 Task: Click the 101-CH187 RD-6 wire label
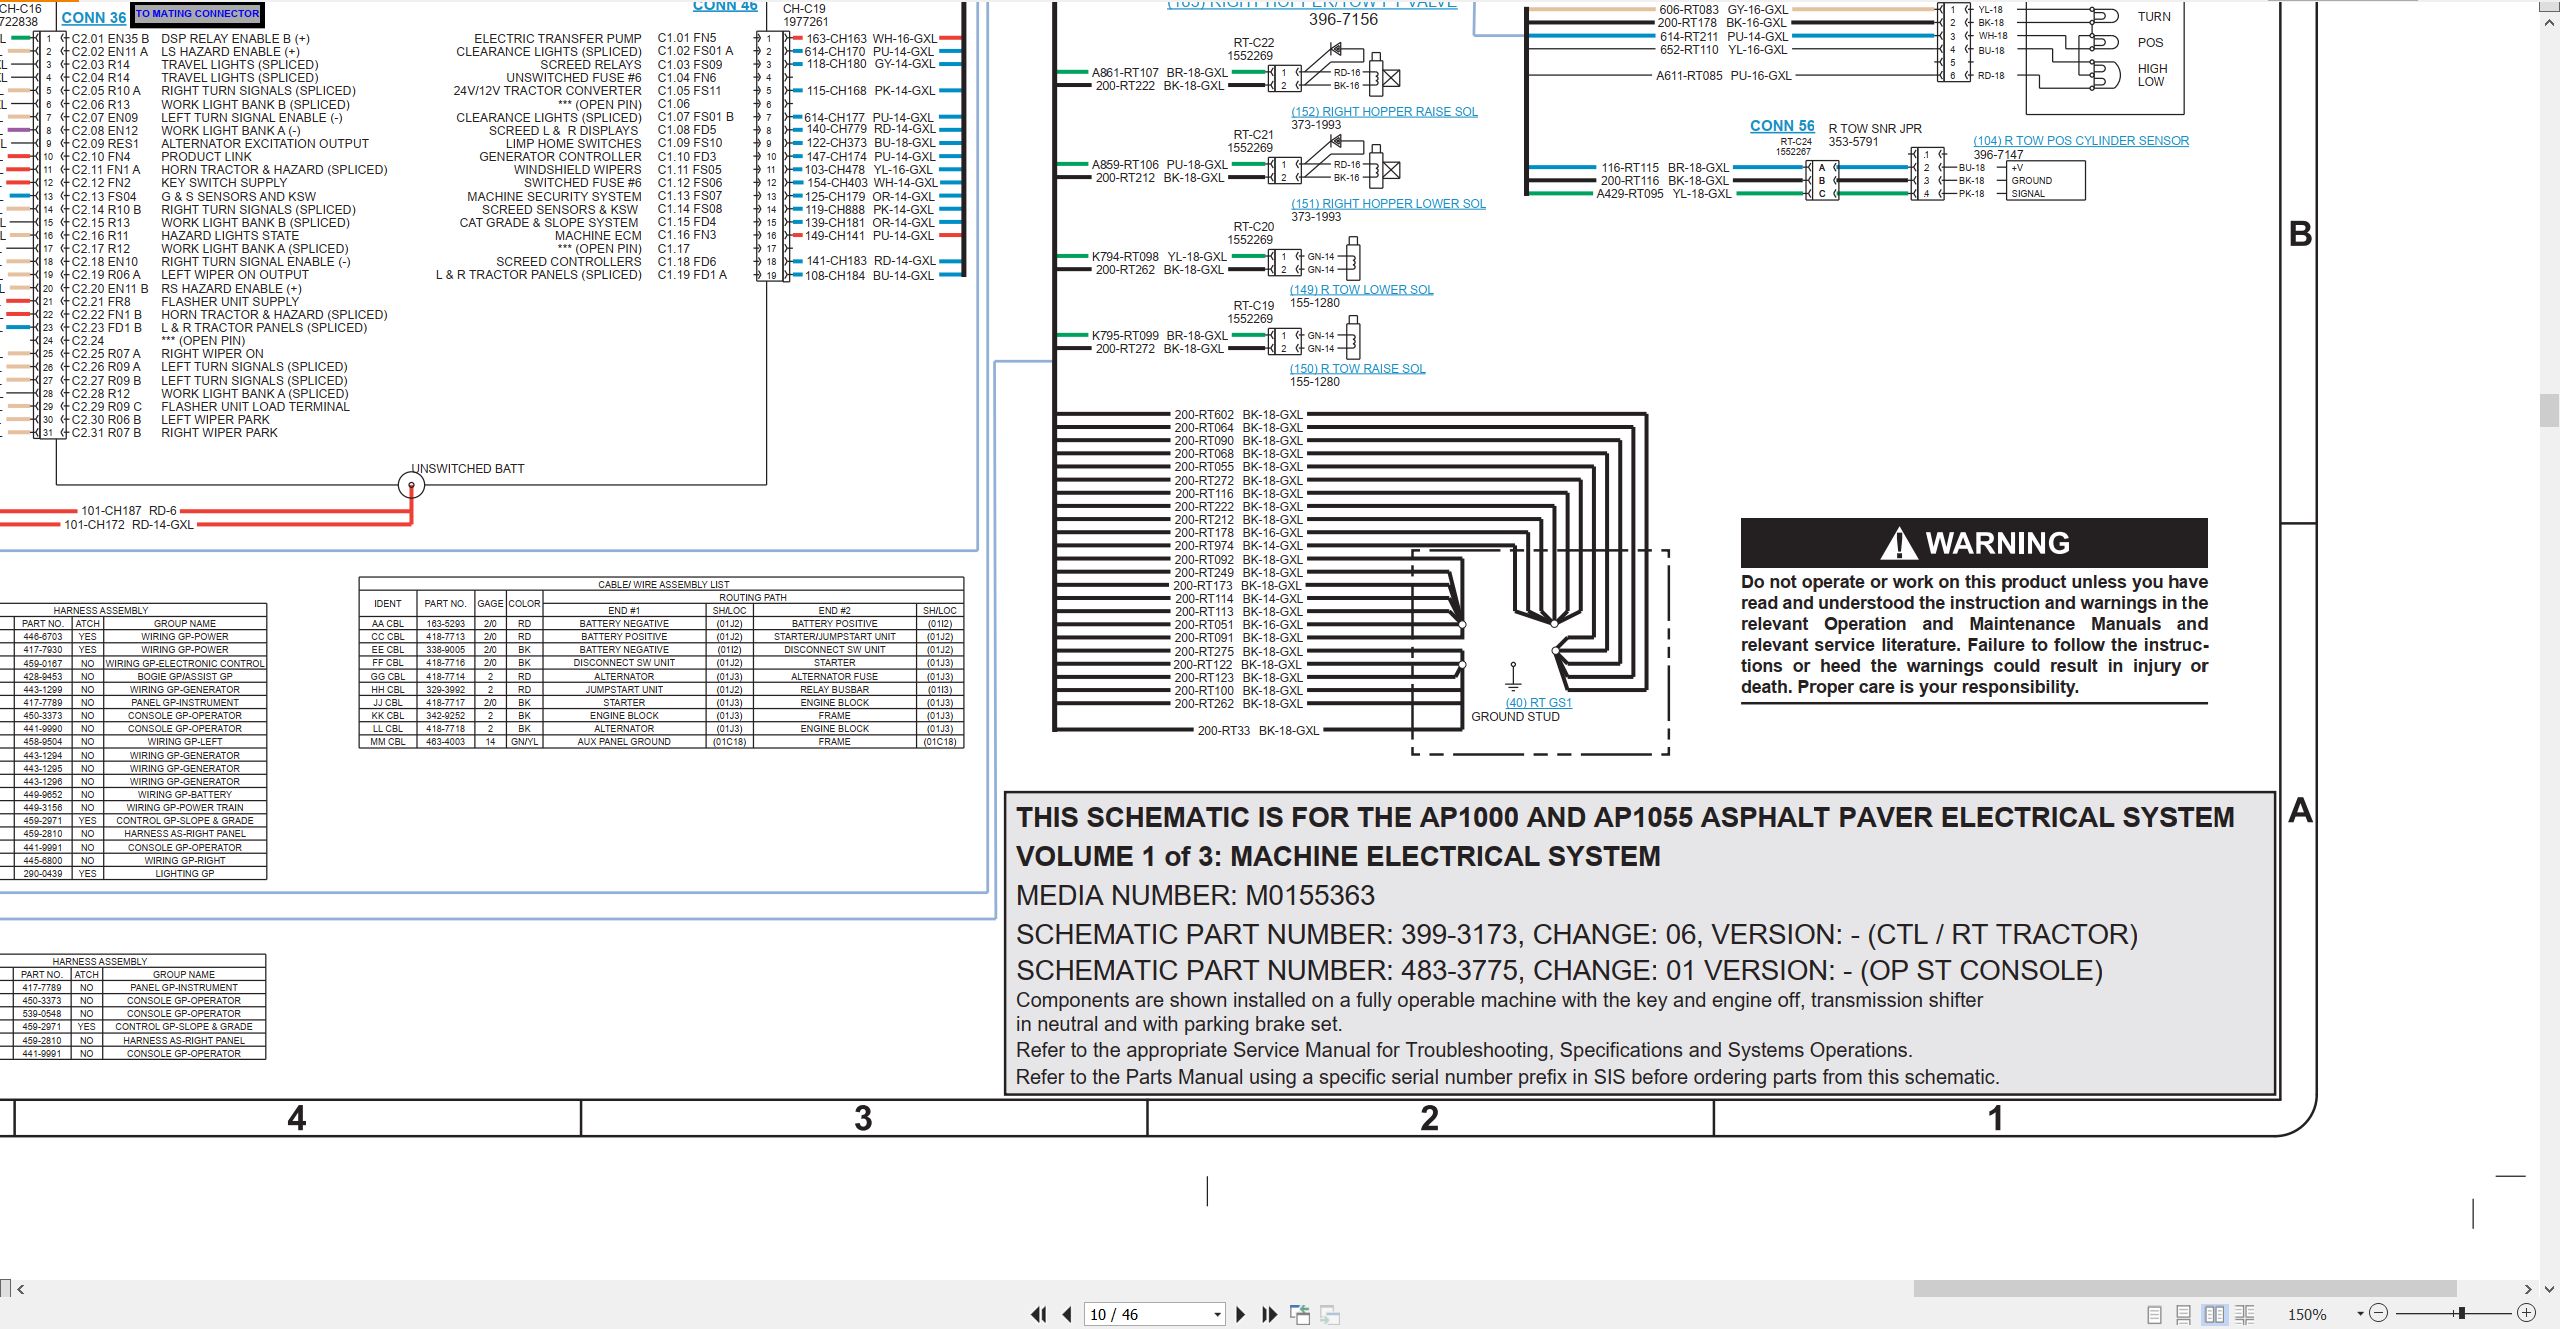129,511
